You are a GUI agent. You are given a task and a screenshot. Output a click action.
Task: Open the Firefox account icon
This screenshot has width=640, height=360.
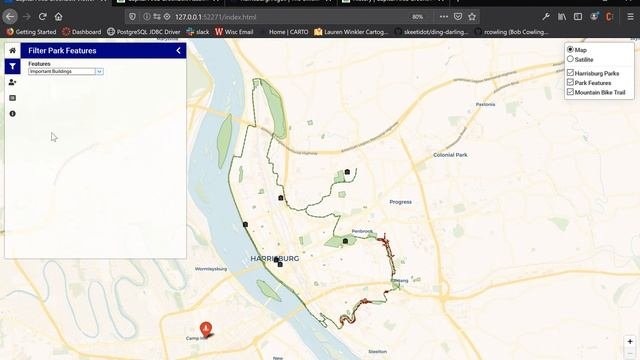[594, 17]
